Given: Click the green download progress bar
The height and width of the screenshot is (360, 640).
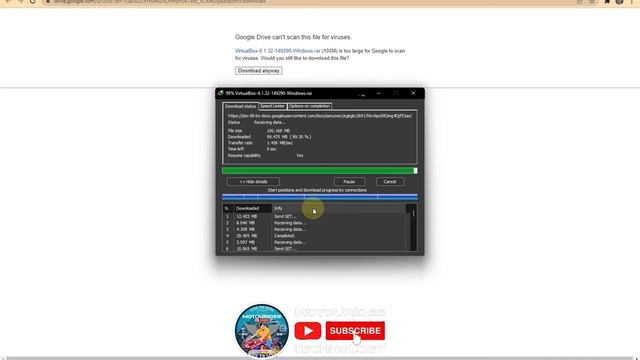Looking at the screenshot, I should tap(320, 171).
